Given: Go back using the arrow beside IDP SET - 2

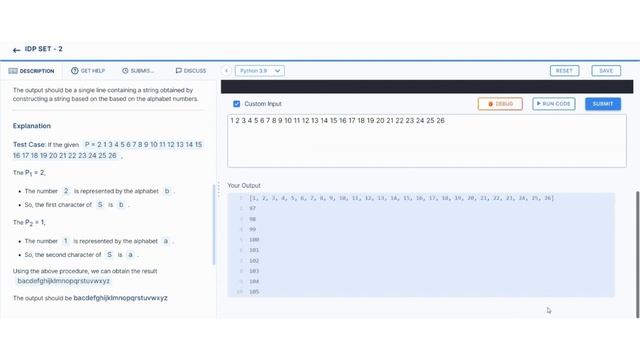Looking at the screenshot, I should tap(16, 50).
